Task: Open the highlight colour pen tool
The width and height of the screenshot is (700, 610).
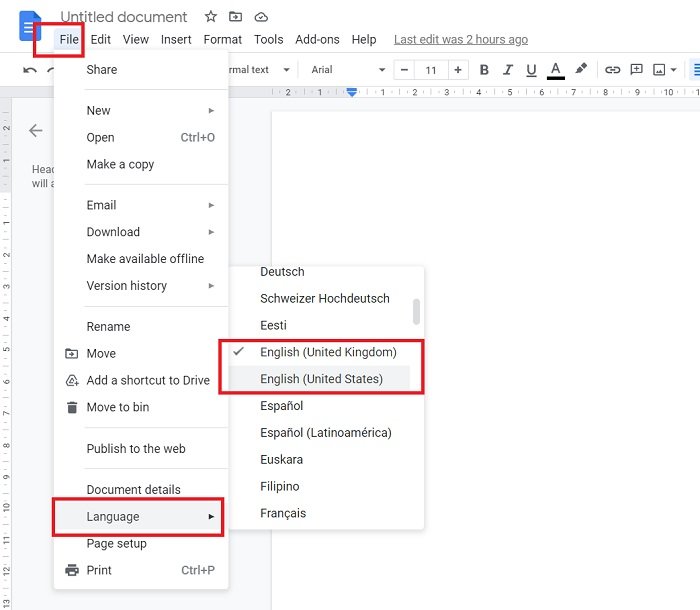Action: tap(581, 69)
